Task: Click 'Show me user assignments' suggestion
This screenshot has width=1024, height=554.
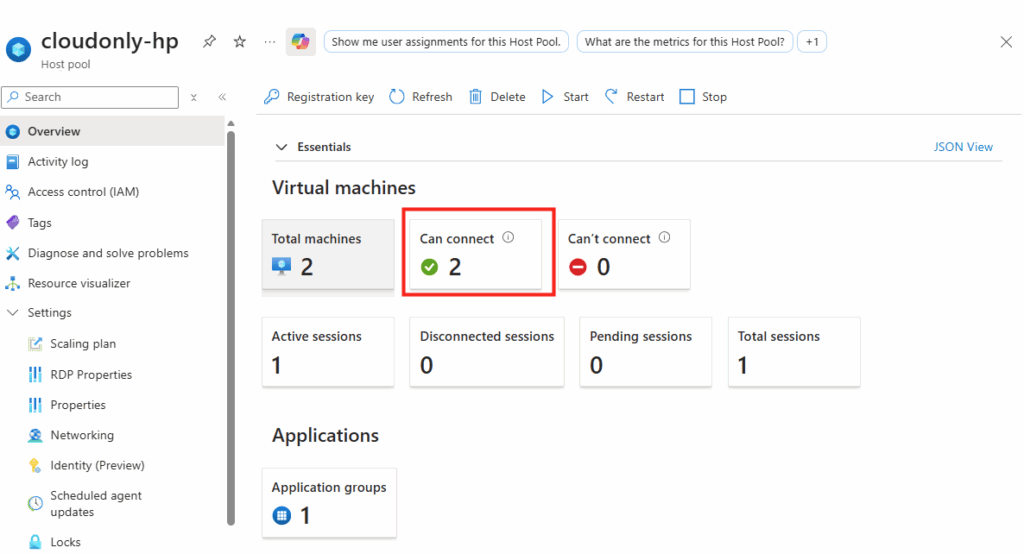Action: pos(447,42)
